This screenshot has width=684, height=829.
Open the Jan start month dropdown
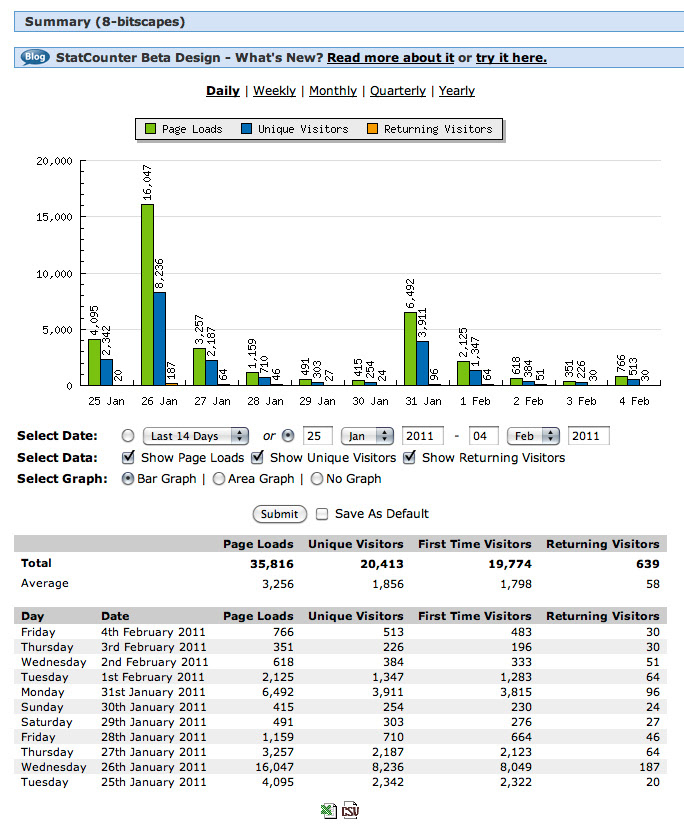pos(367,436)
